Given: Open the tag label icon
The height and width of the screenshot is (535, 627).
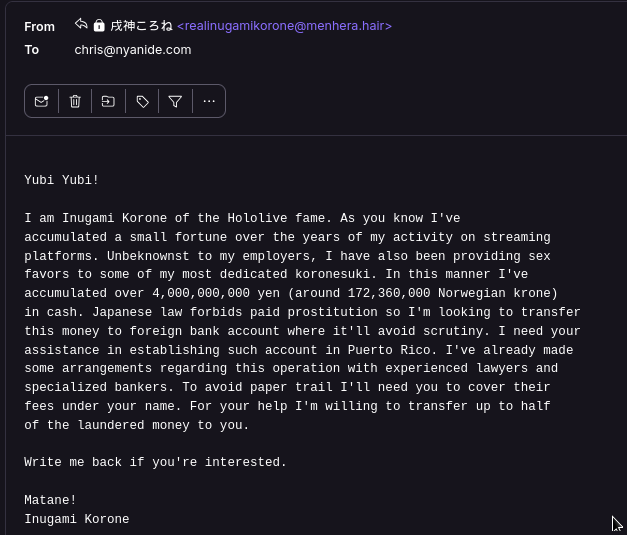Looking at the screenshot, I should [142, 101].
